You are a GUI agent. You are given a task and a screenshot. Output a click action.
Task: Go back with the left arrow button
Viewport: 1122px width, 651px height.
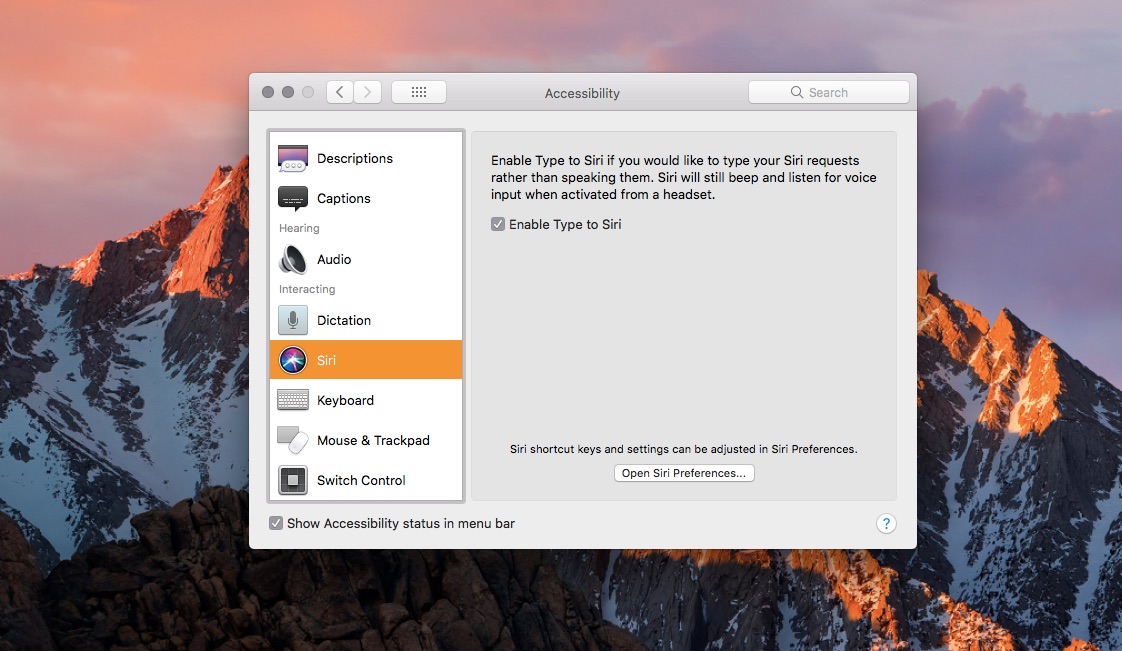pos(340,92)
